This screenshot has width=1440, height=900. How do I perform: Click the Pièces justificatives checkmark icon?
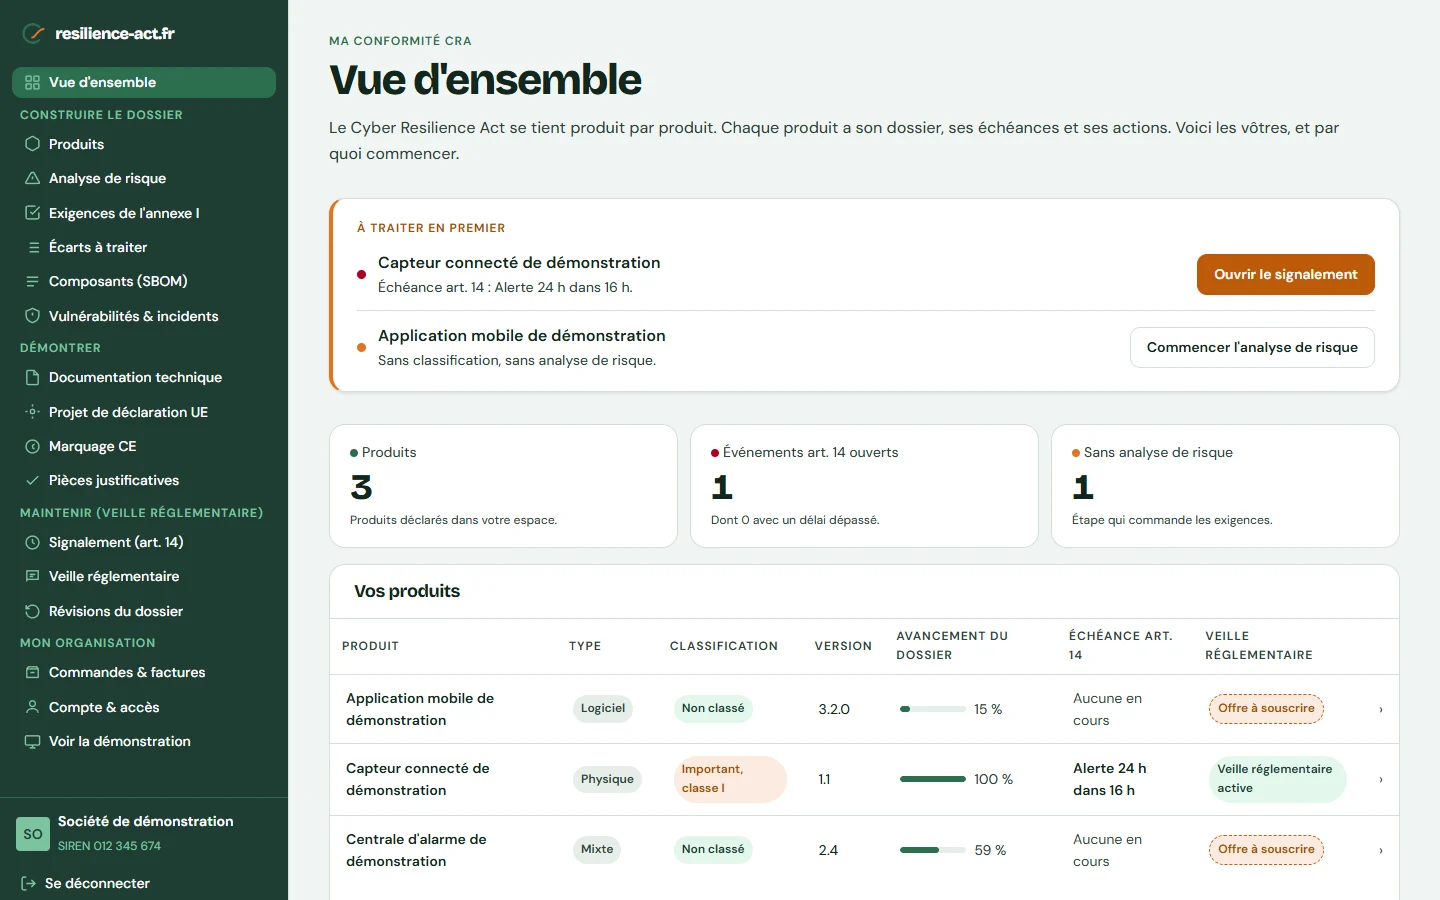point(32,480)
